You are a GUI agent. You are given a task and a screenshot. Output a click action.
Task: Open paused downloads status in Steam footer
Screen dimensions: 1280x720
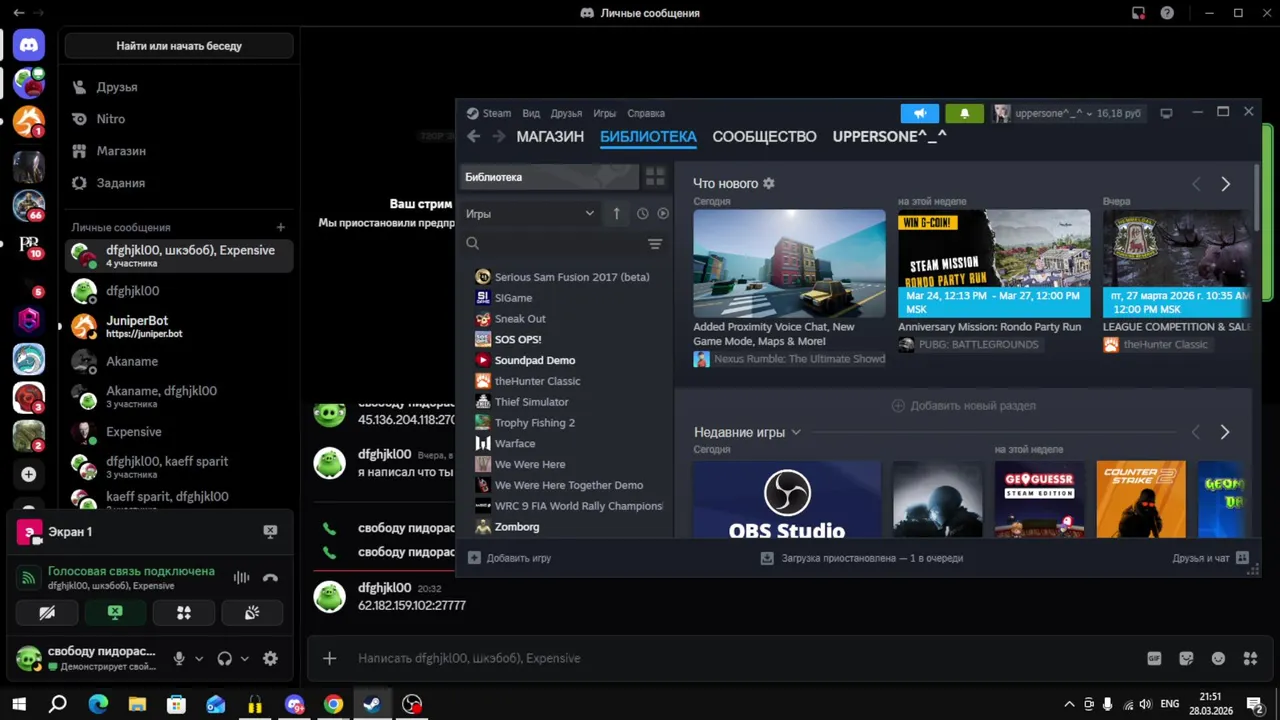861,558
